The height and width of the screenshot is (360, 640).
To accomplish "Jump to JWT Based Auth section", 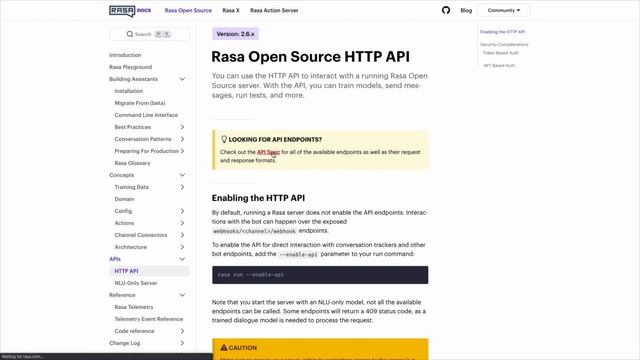I will pos(499,66).
